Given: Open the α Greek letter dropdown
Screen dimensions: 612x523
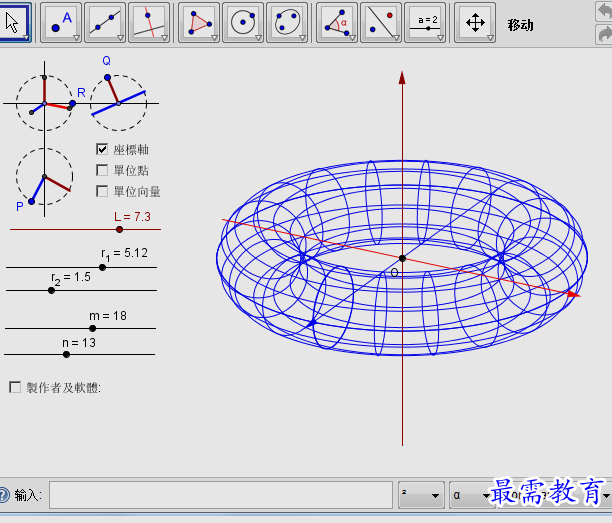Looking at the screenshot, I should (471, 495).
